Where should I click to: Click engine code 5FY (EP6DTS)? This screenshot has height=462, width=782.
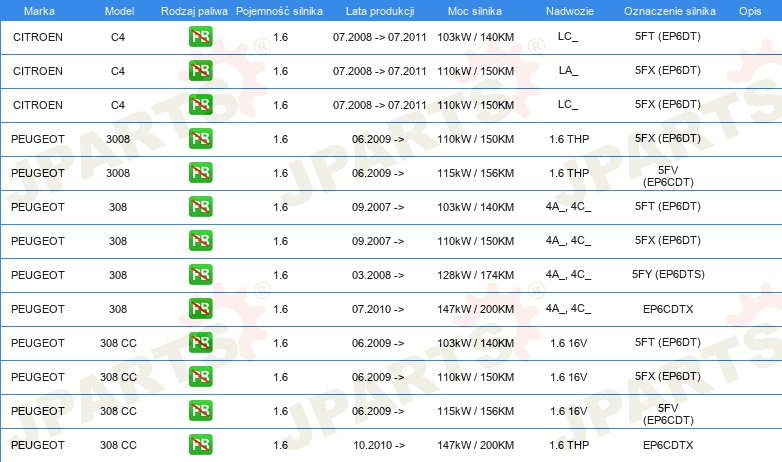[x=668, y=274]
